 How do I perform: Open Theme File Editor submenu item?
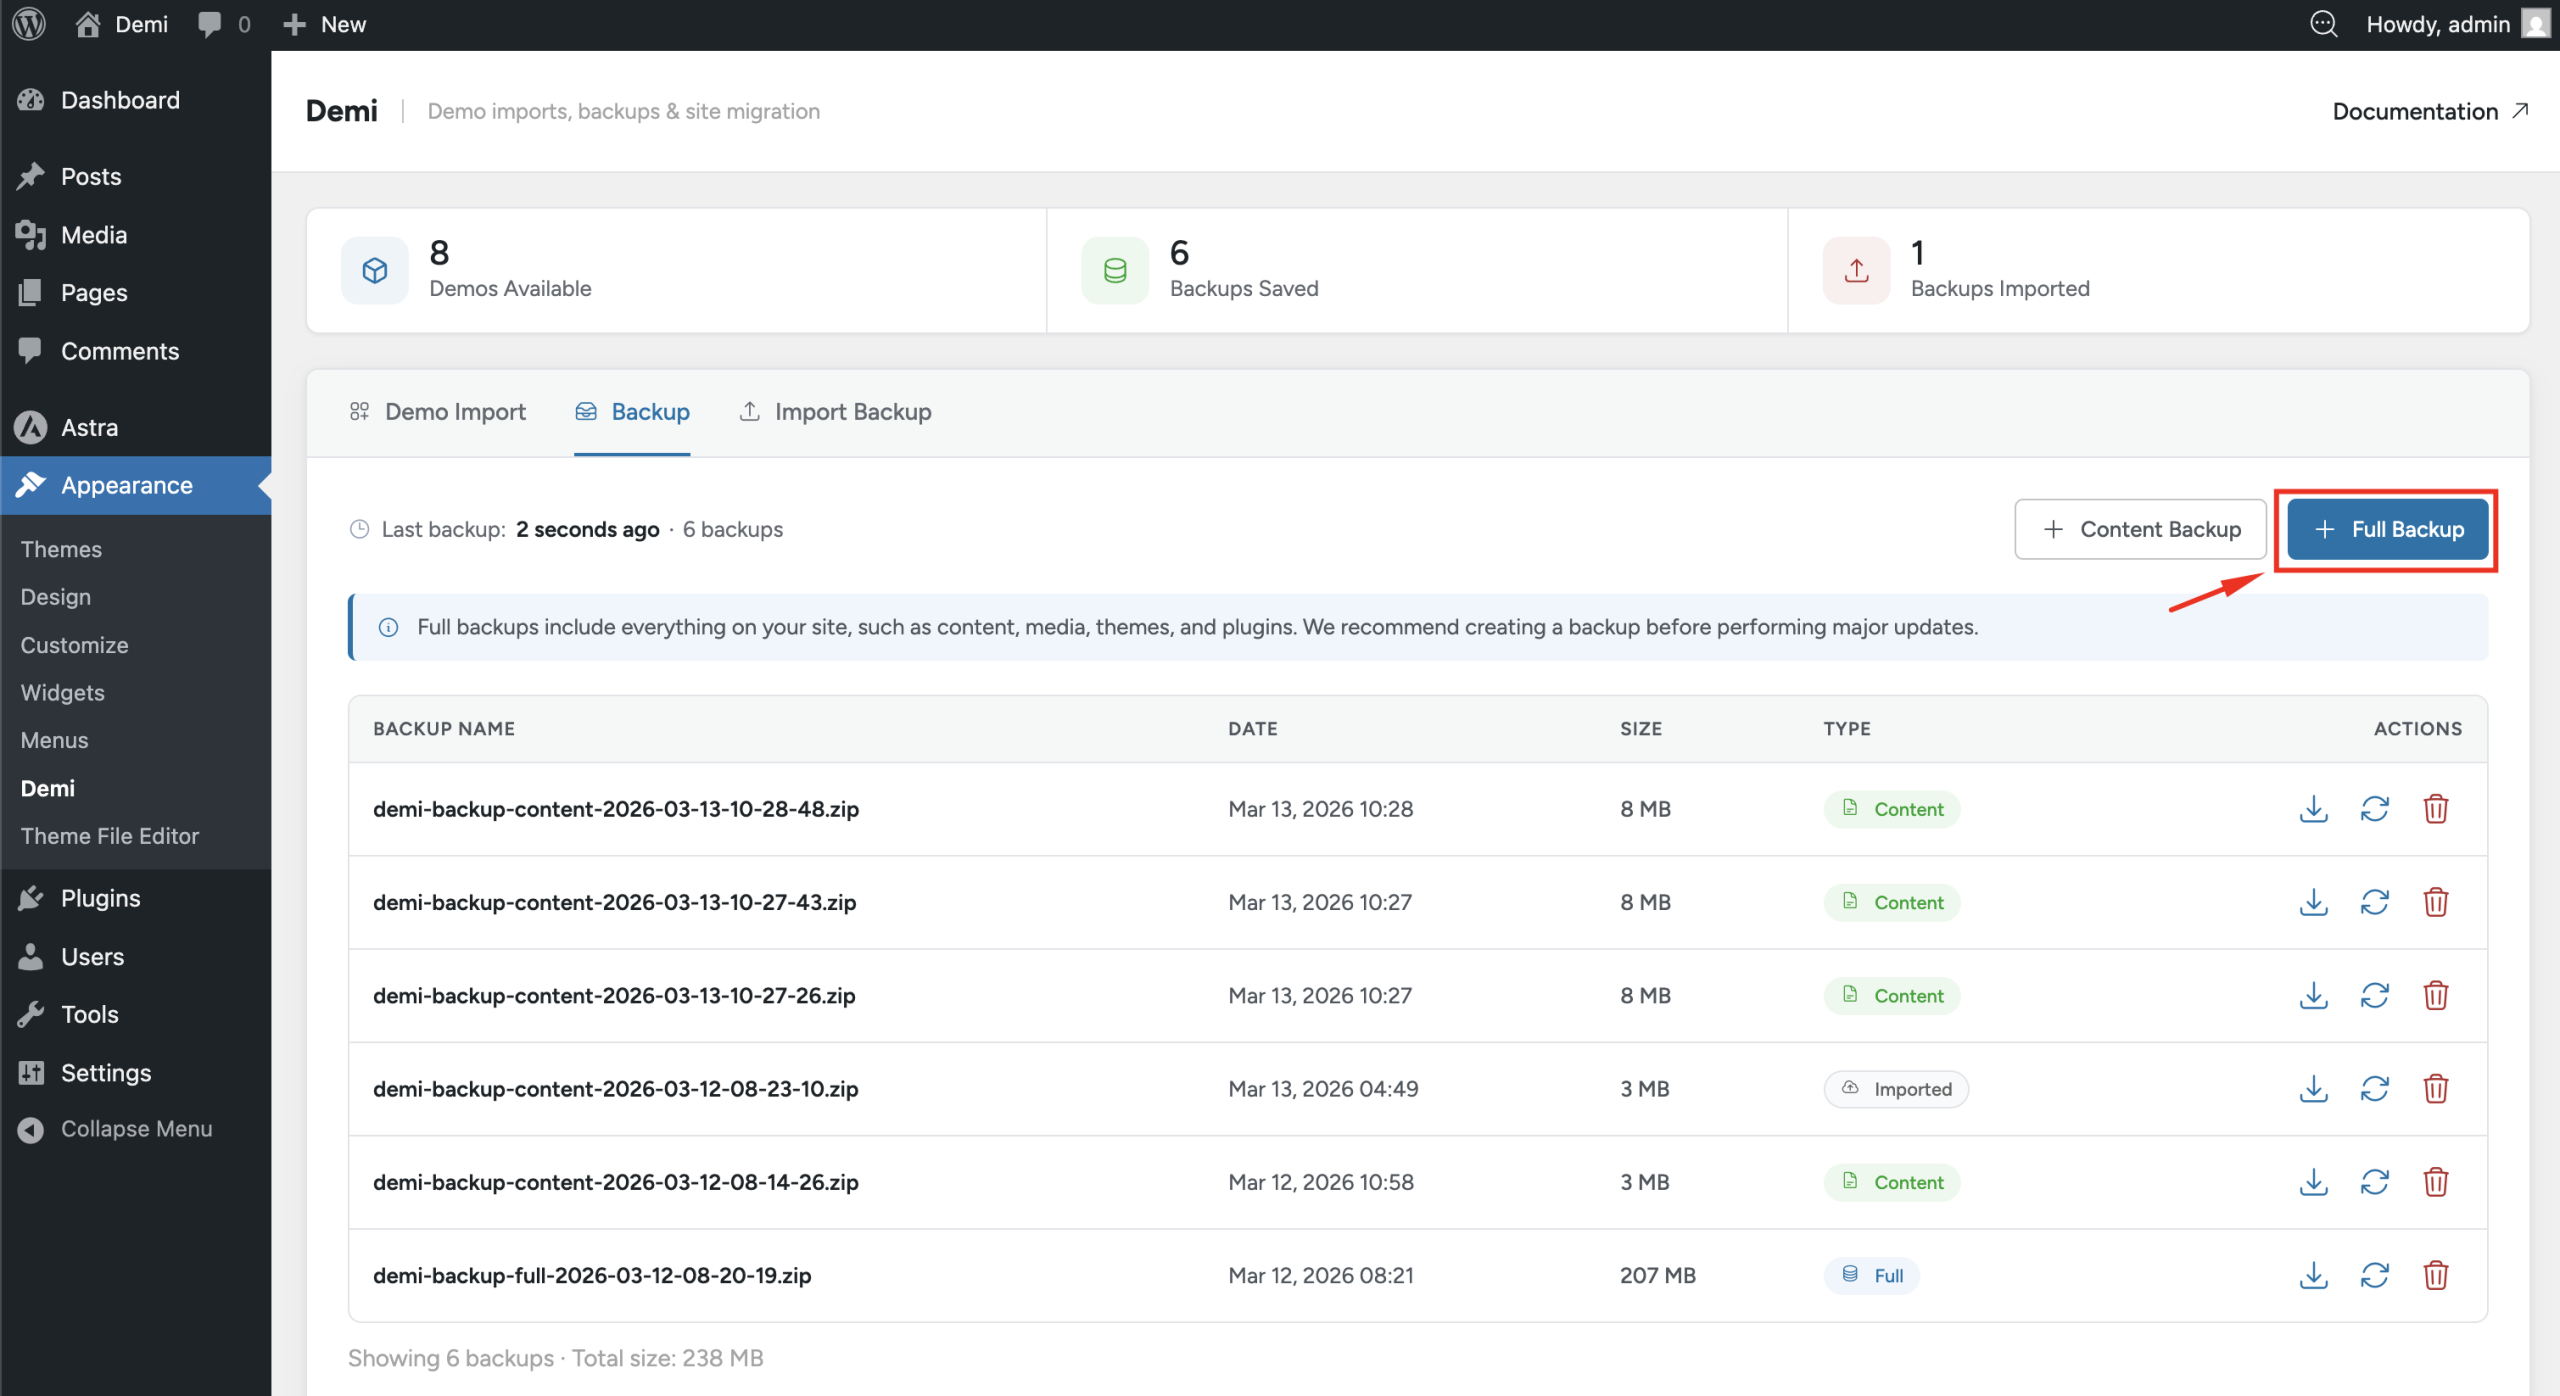click(x=110, y=836)
